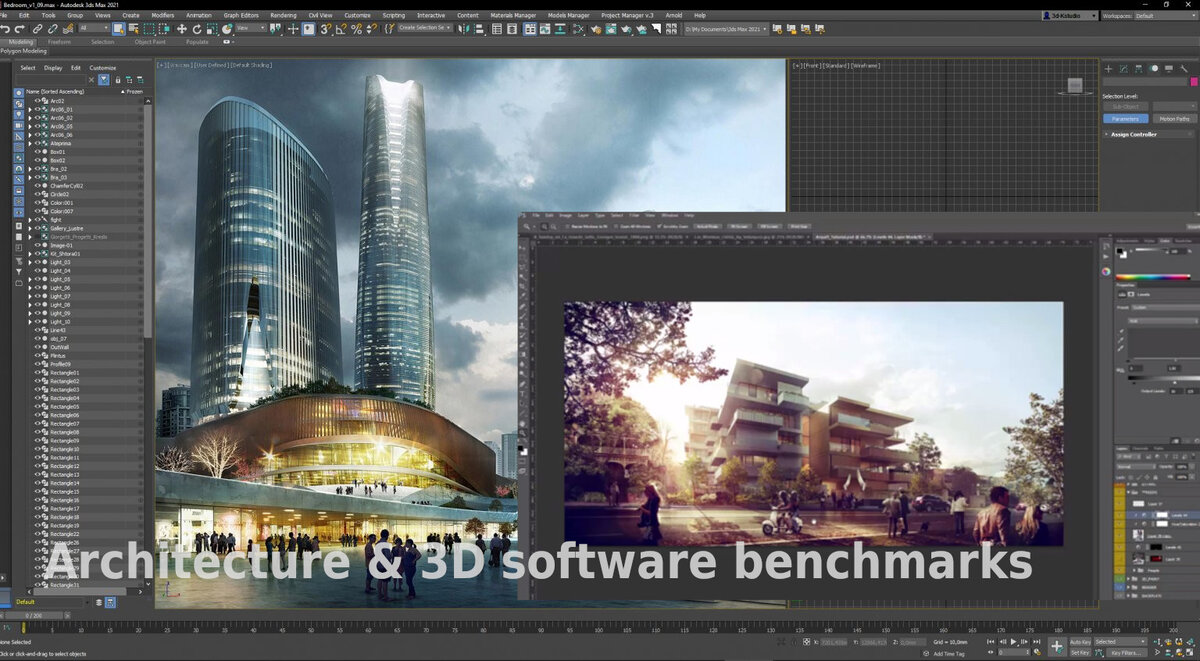This screenshot has width=1200, height=661.
Task: Toggle Scene Explorer filter funnel icon
Action: pos(104,79)
